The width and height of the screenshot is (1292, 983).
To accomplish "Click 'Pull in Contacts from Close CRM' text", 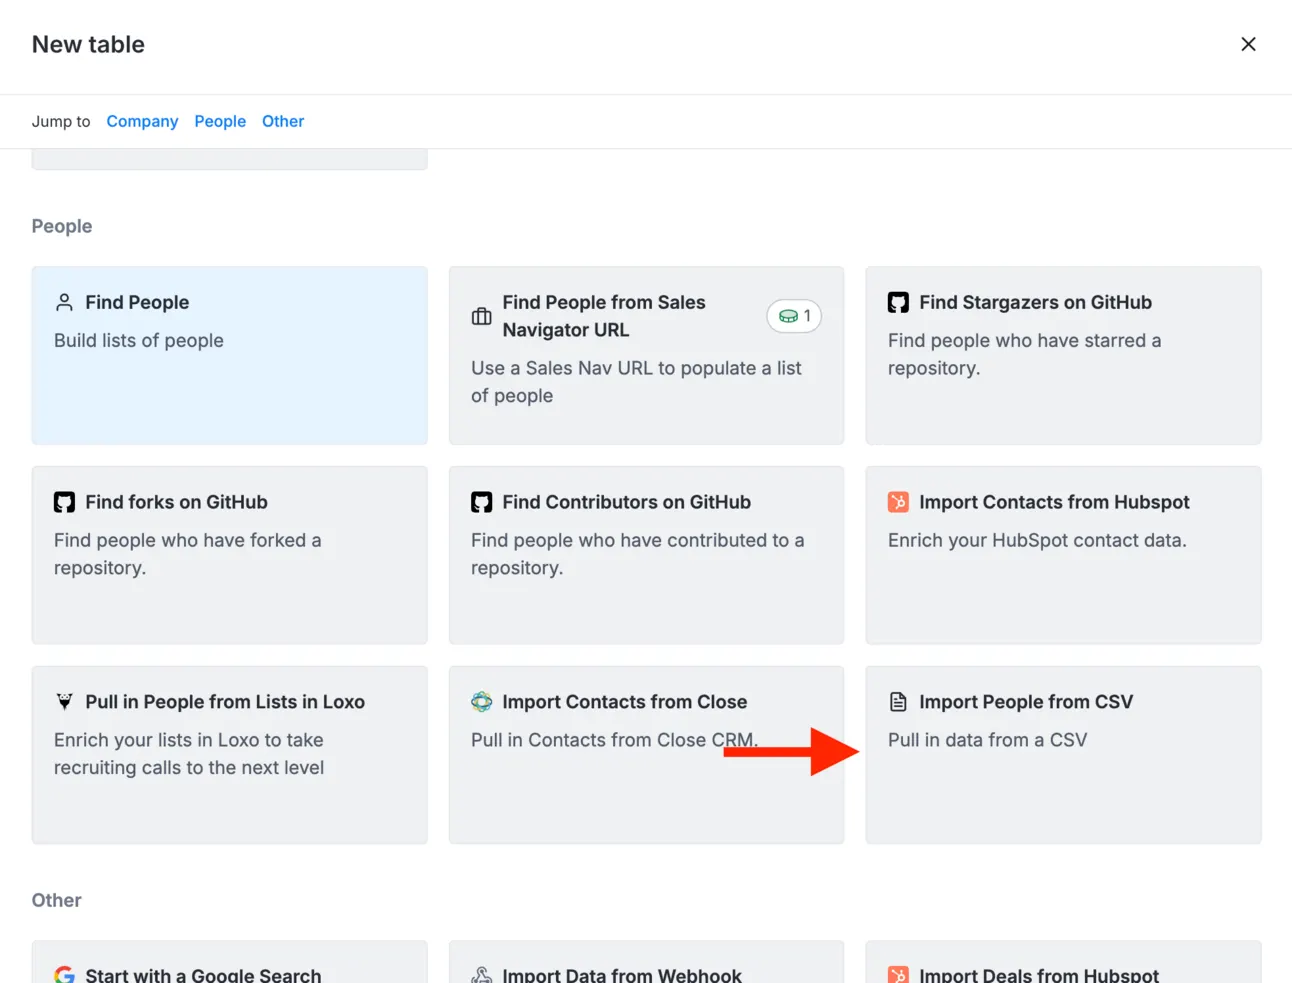I will click(614, 740).
